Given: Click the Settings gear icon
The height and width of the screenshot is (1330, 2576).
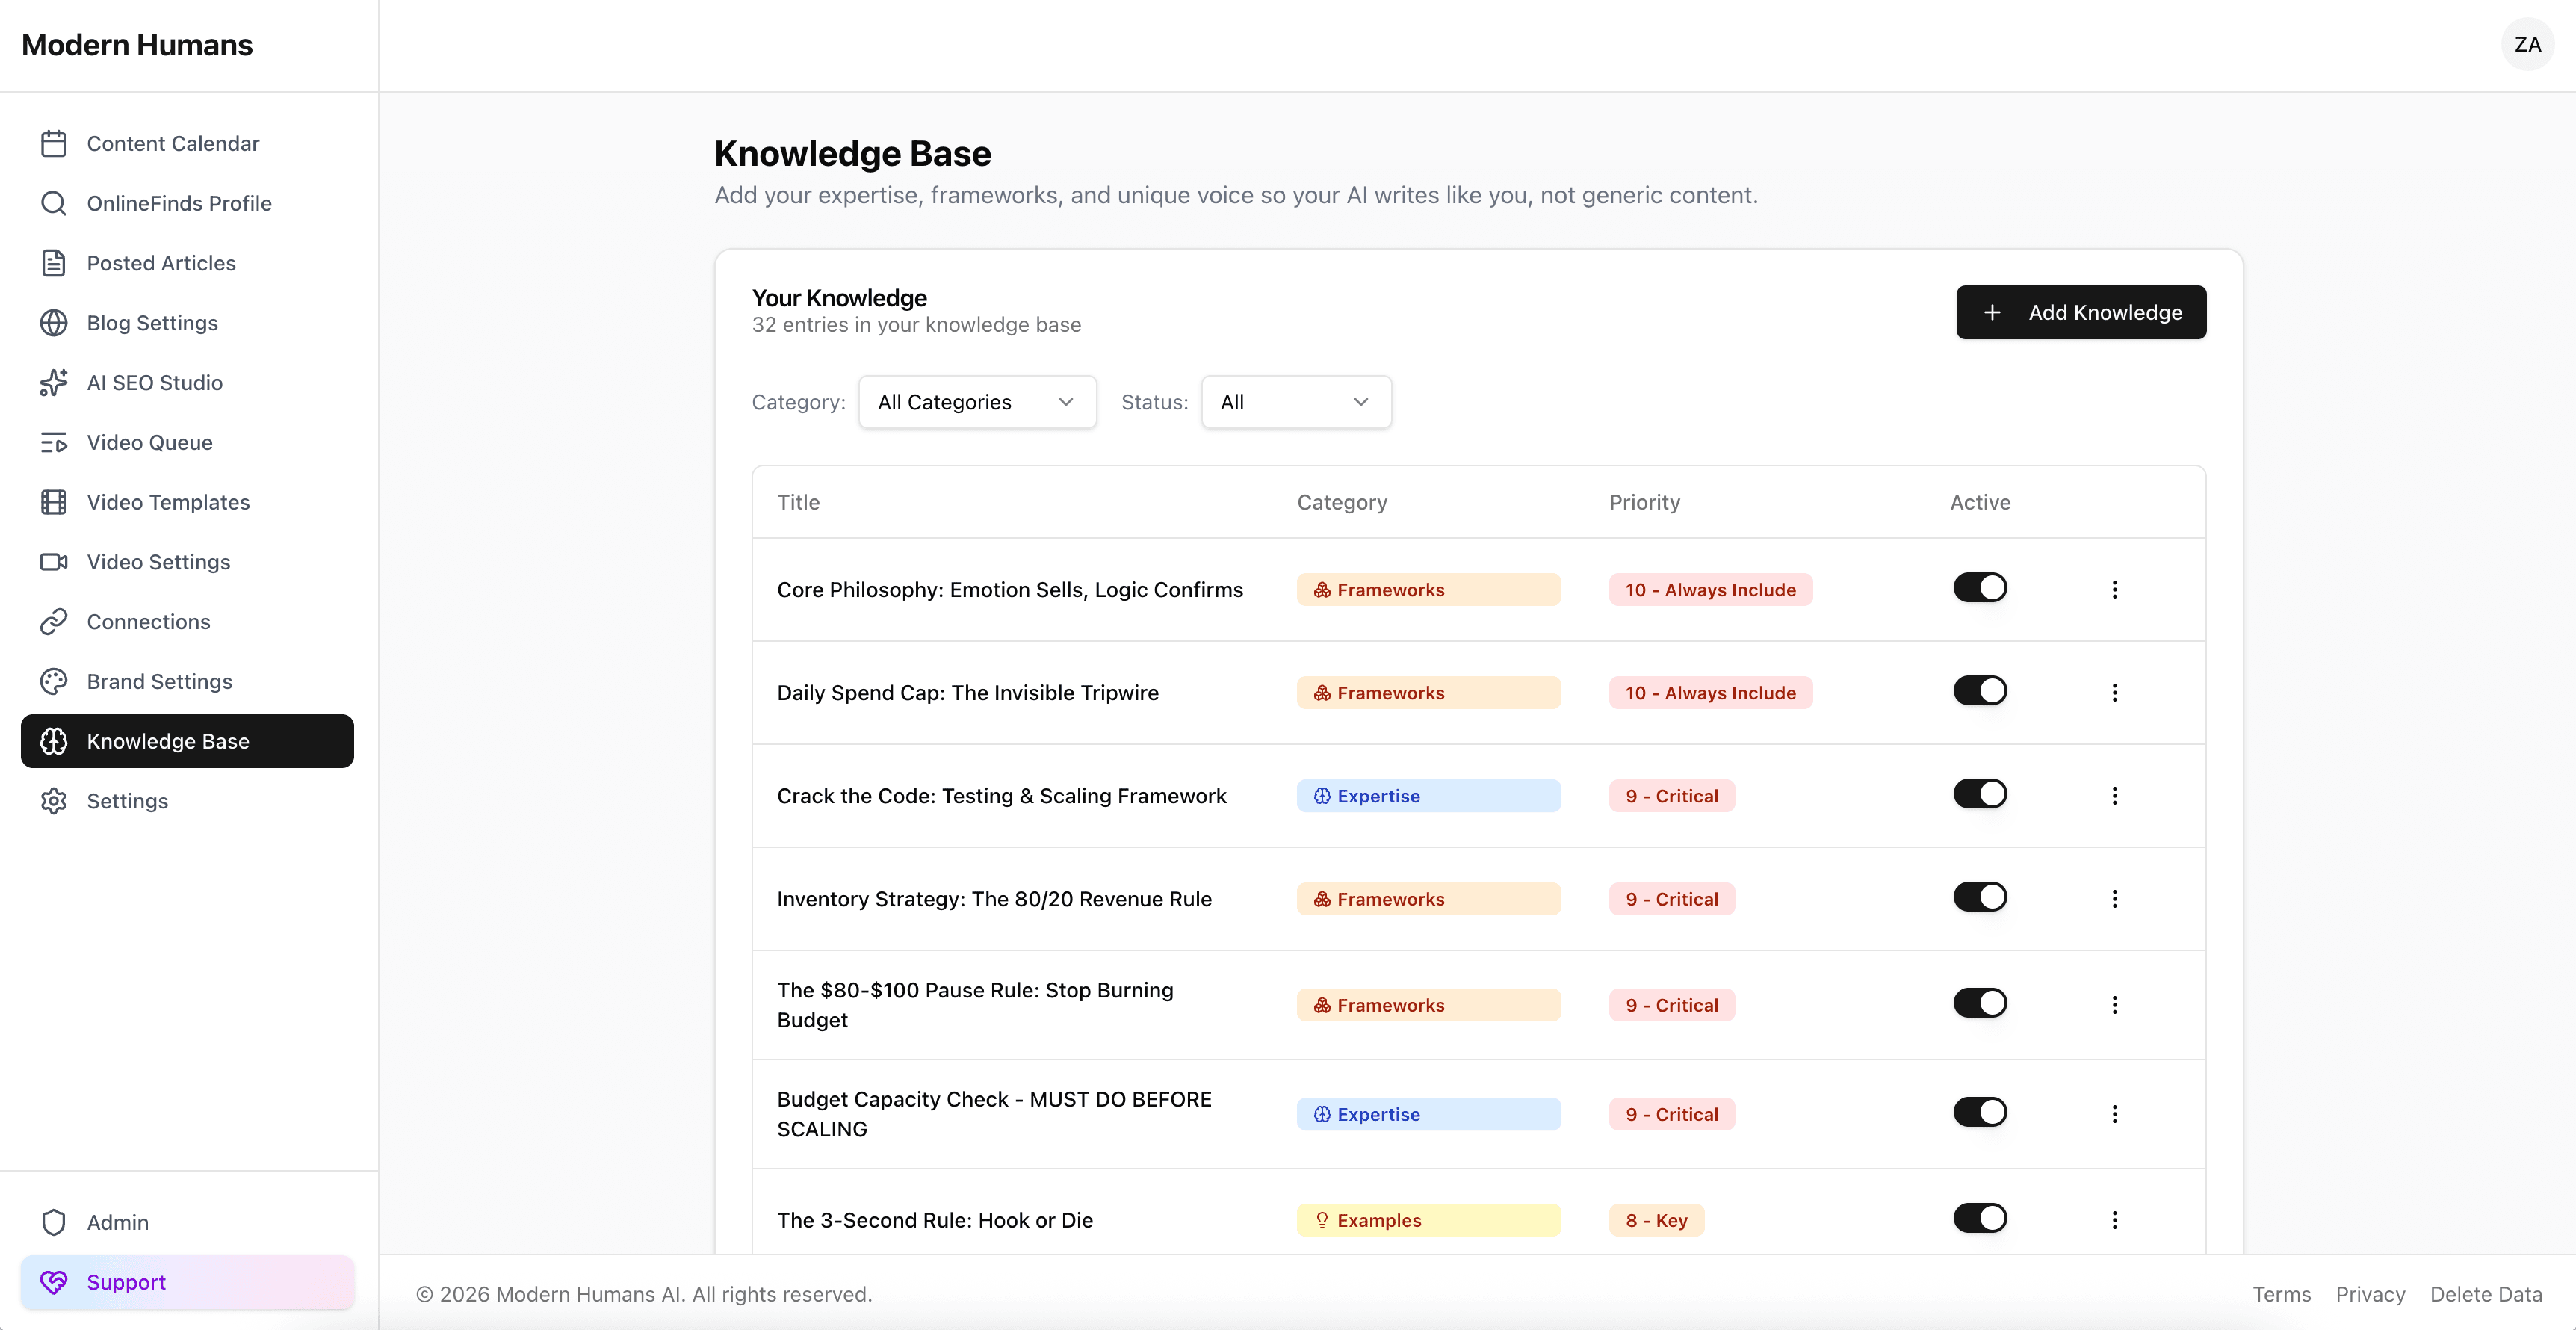Looking at the screenshot, I should pos(54,801).
